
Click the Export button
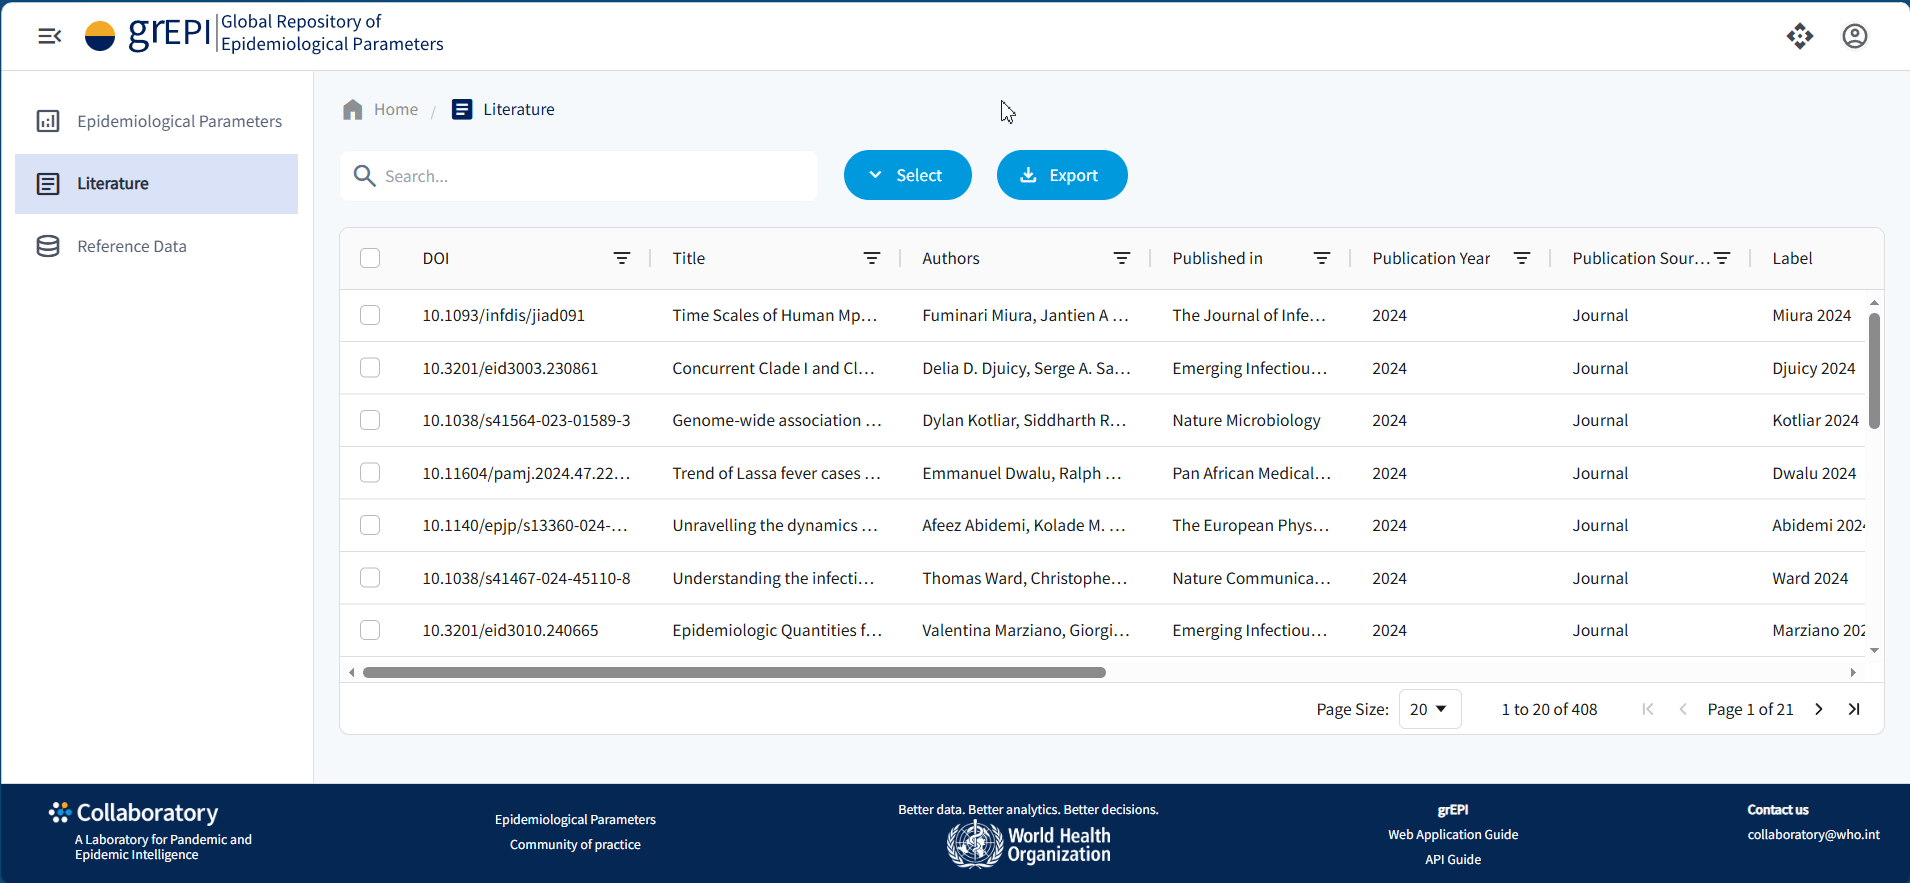(1062, 175)
